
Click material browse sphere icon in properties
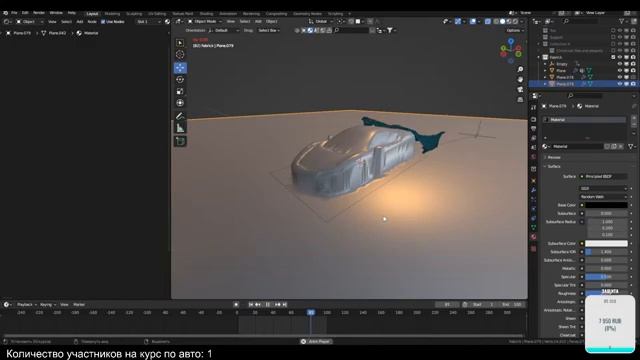pos(546,147)
